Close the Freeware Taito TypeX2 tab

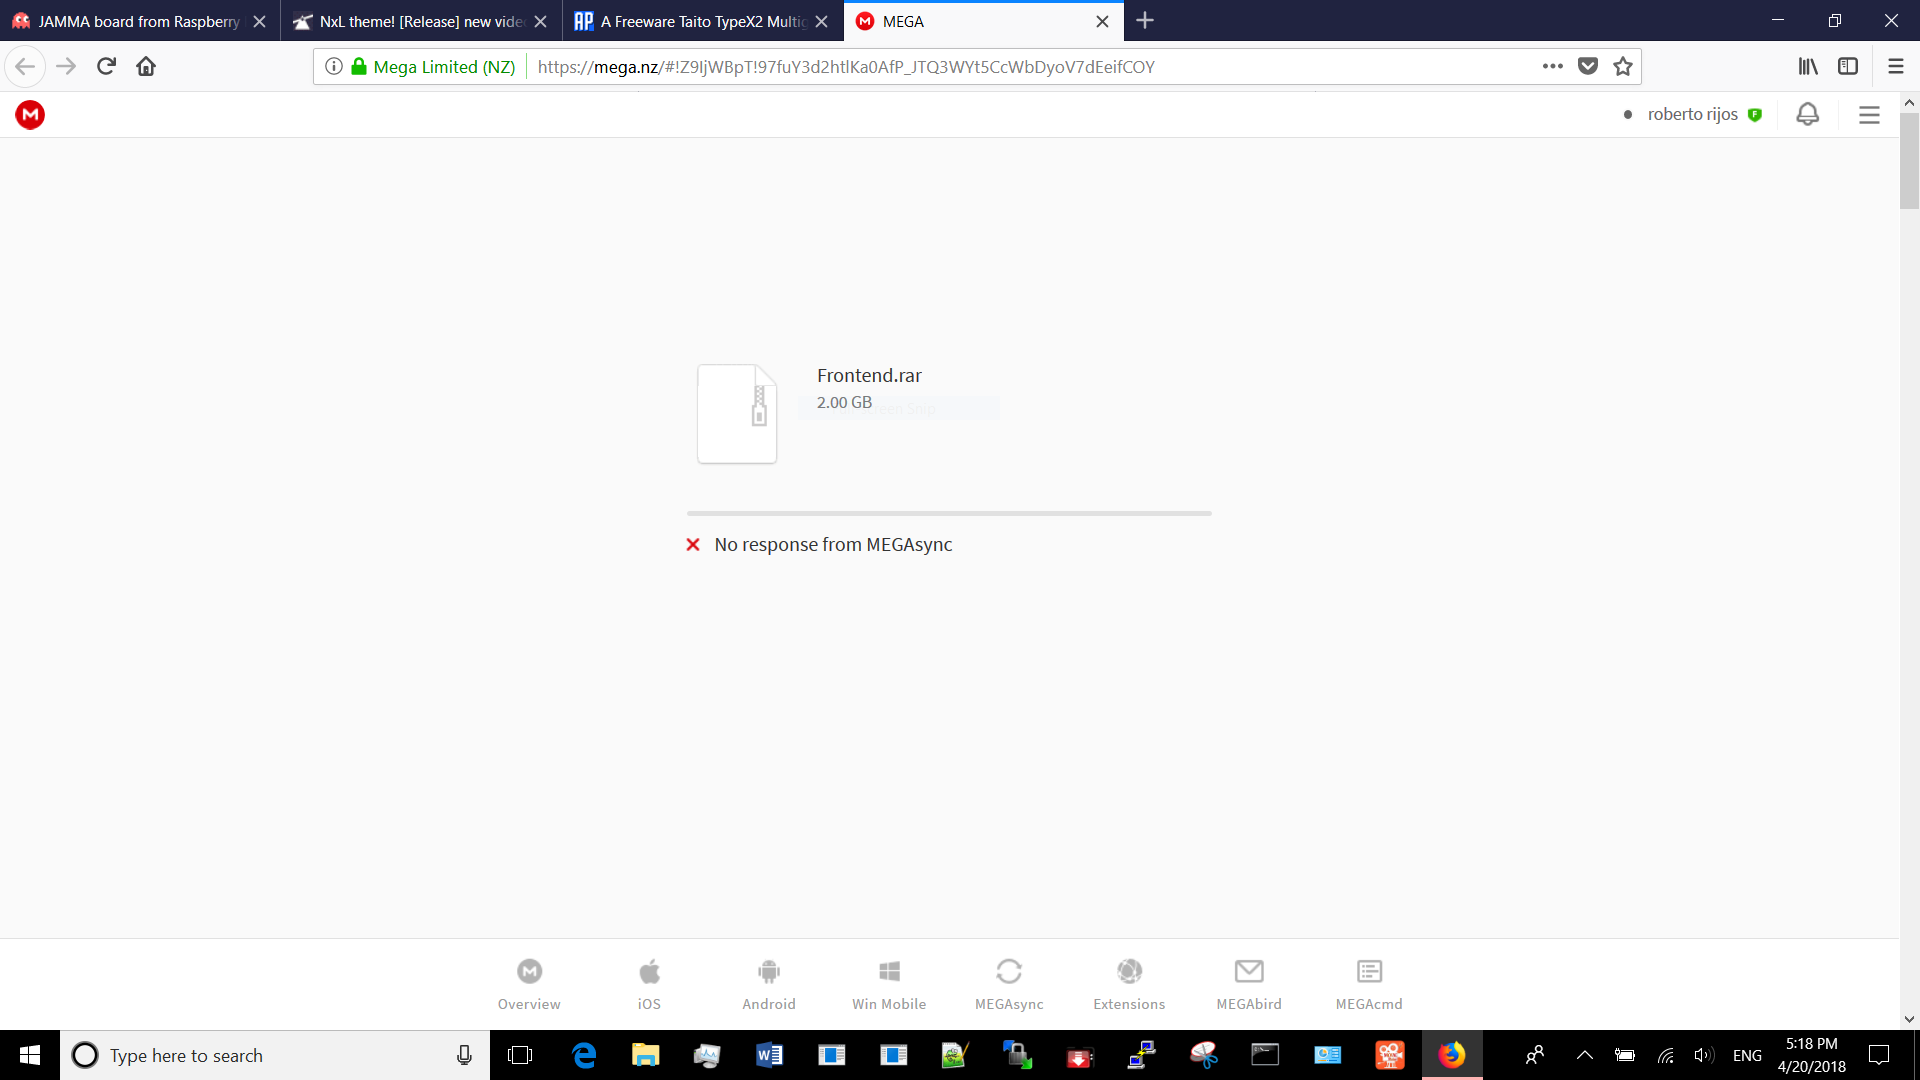point(821,21)
